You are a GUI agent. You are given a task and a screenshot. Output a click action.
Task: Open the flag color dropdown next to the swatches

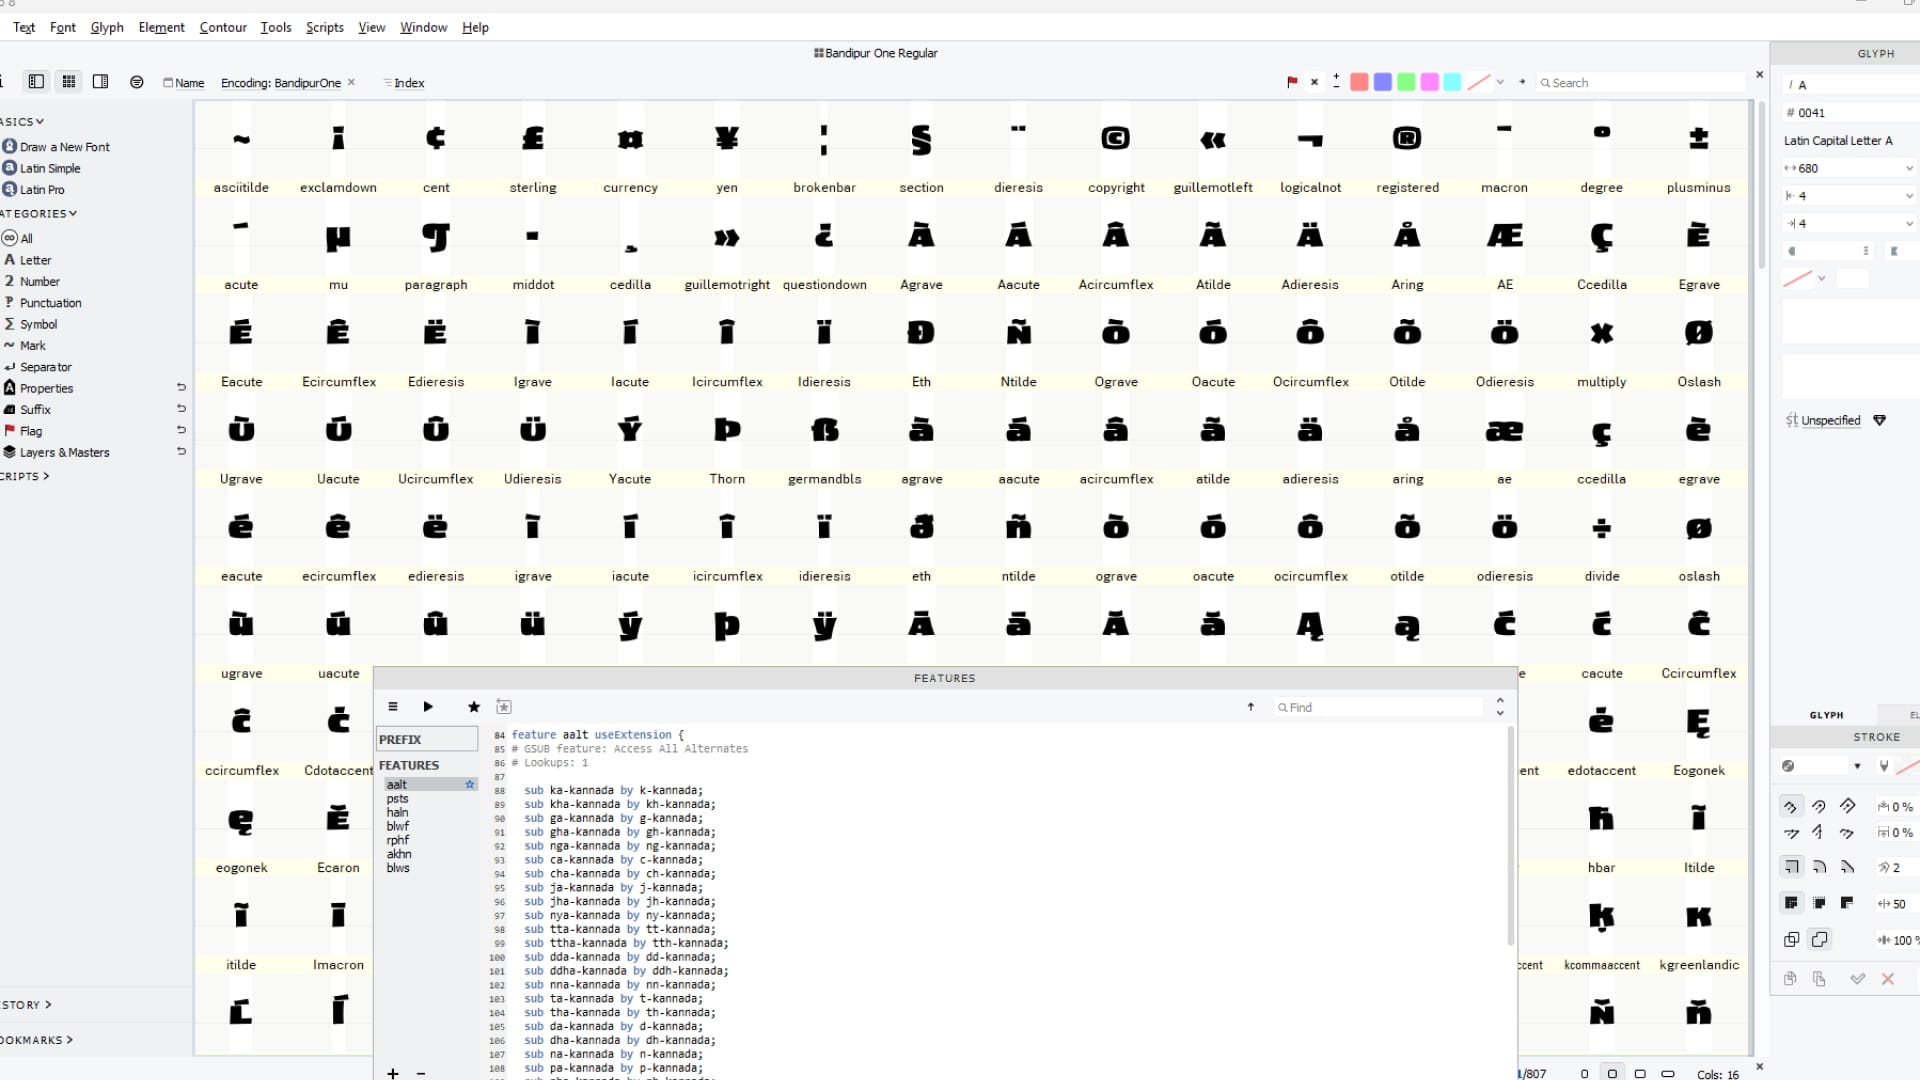click(x=1499, y=82)
